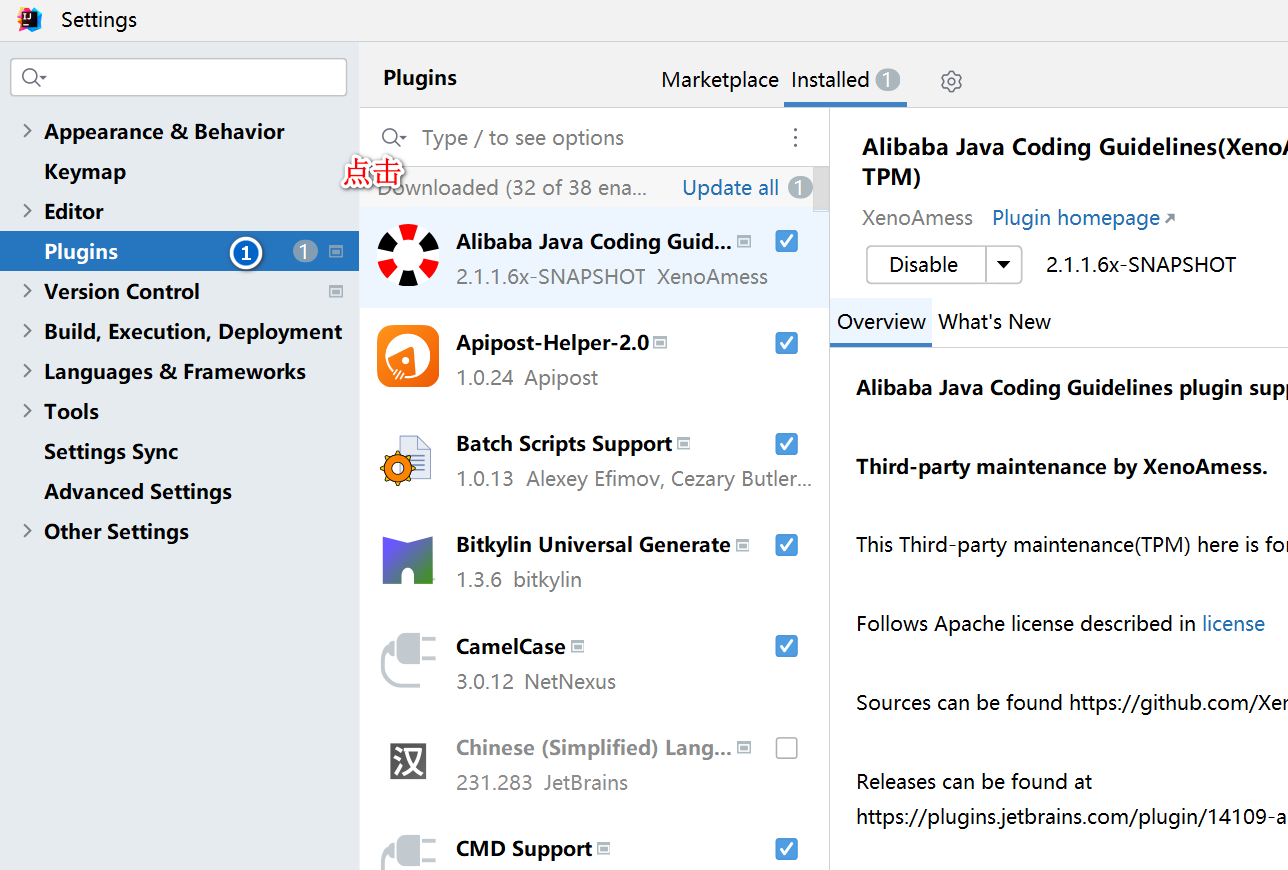The height and width of the screenshot is (870, 1288).
Task: Open the What's New tab
Action: (994, 322)
